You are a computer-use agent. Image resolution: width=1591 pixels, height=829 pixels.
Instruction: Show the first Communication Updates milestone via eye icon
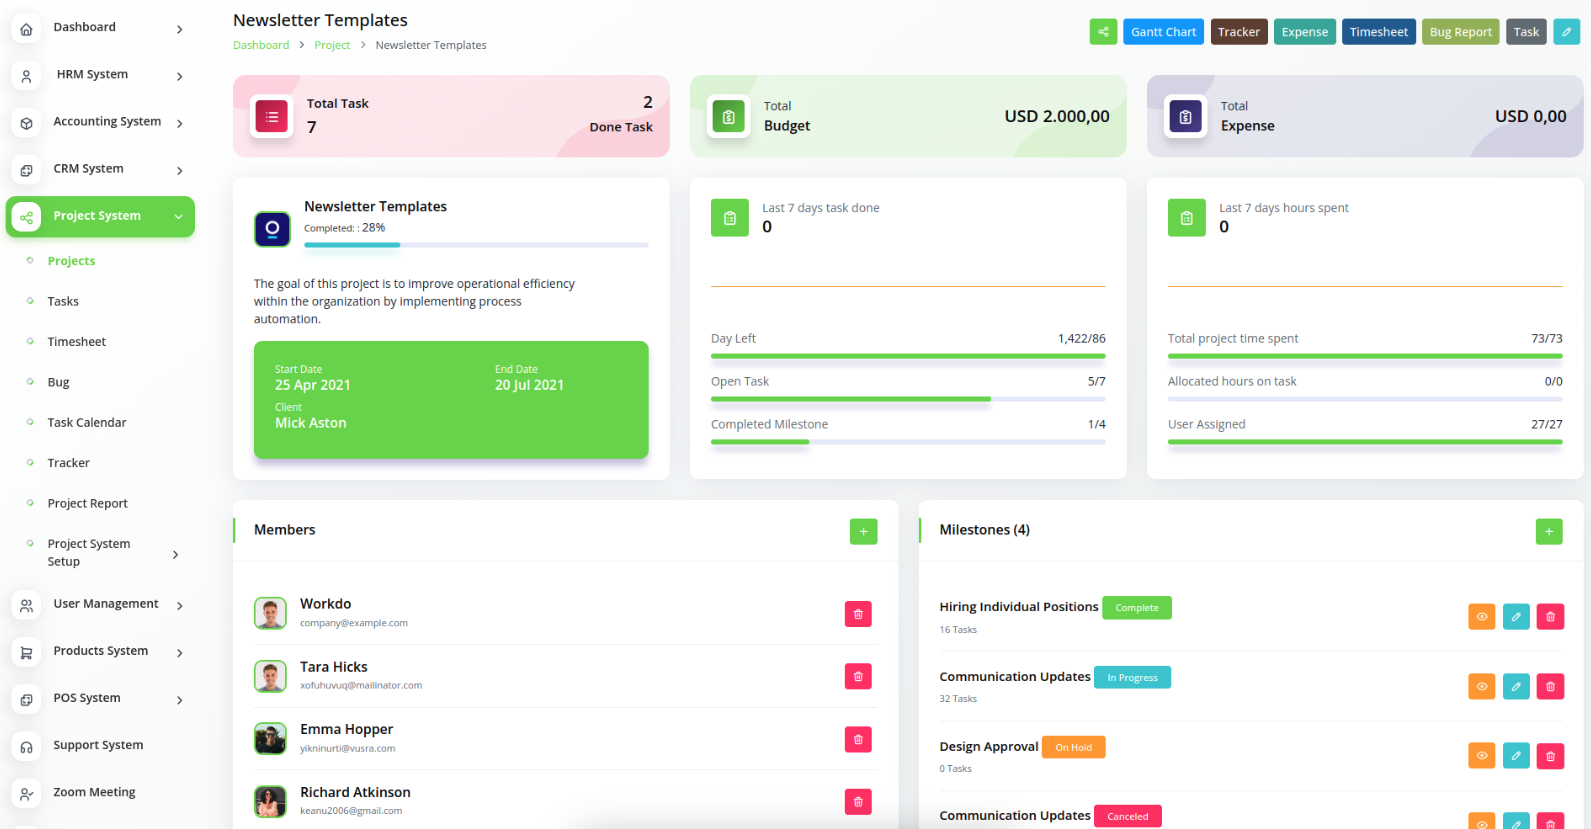tap(1481, 686)
